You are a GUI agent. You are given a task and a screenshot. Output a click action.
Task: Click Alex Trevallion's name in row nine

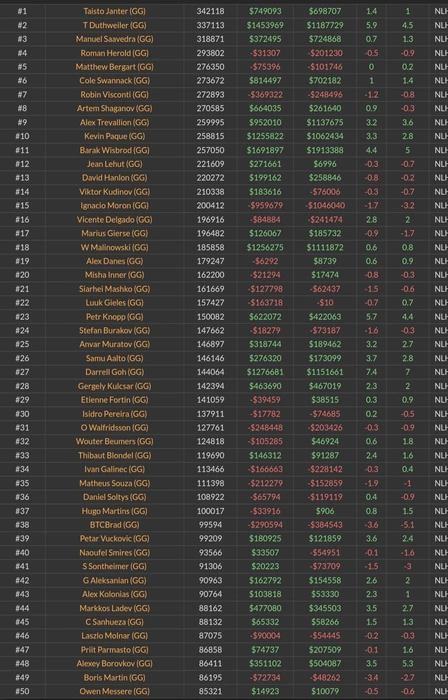point(114,122)
